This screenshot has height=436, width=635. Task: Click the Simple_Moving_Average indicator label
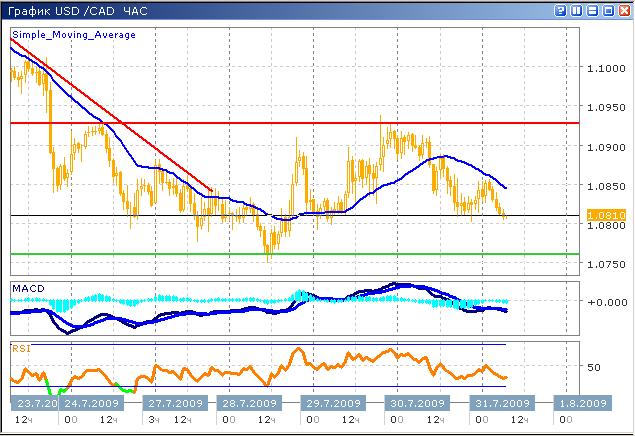pos(74,34)
